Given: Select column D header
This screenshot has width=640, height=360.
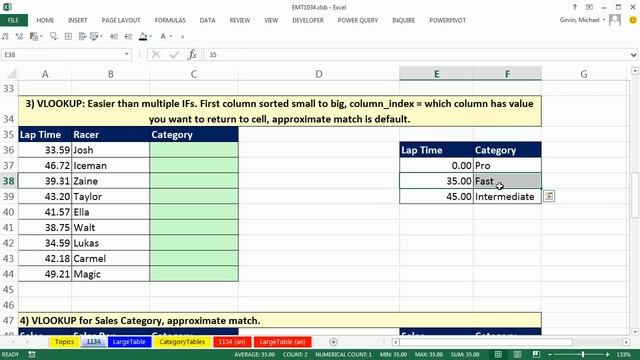Looking at the screenshot, I should click(319, 74).
